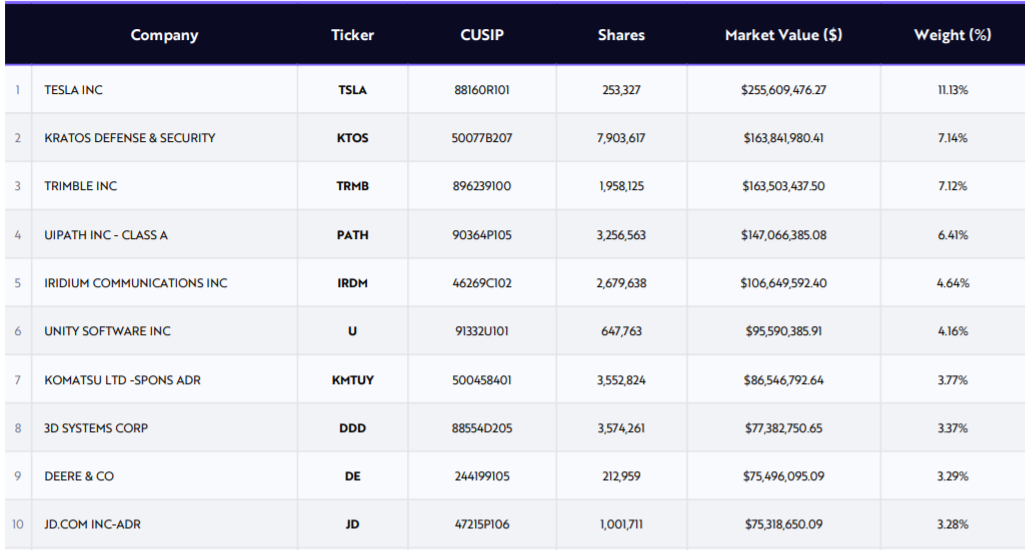This screenshot has width=1025, height=550.
Task: Click the DDD ticker symbol
Action: [x=352, y=428]
